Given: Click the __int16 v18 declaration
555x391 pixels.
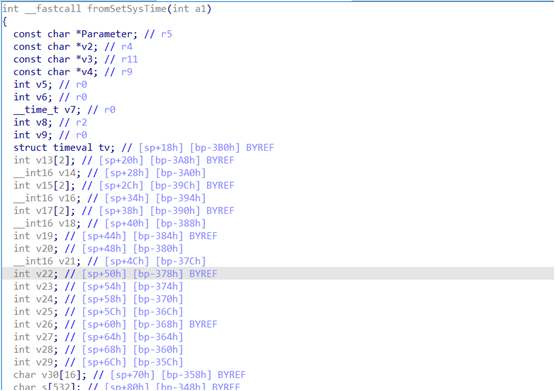Looking at the screenshot, I should (47, 223).
